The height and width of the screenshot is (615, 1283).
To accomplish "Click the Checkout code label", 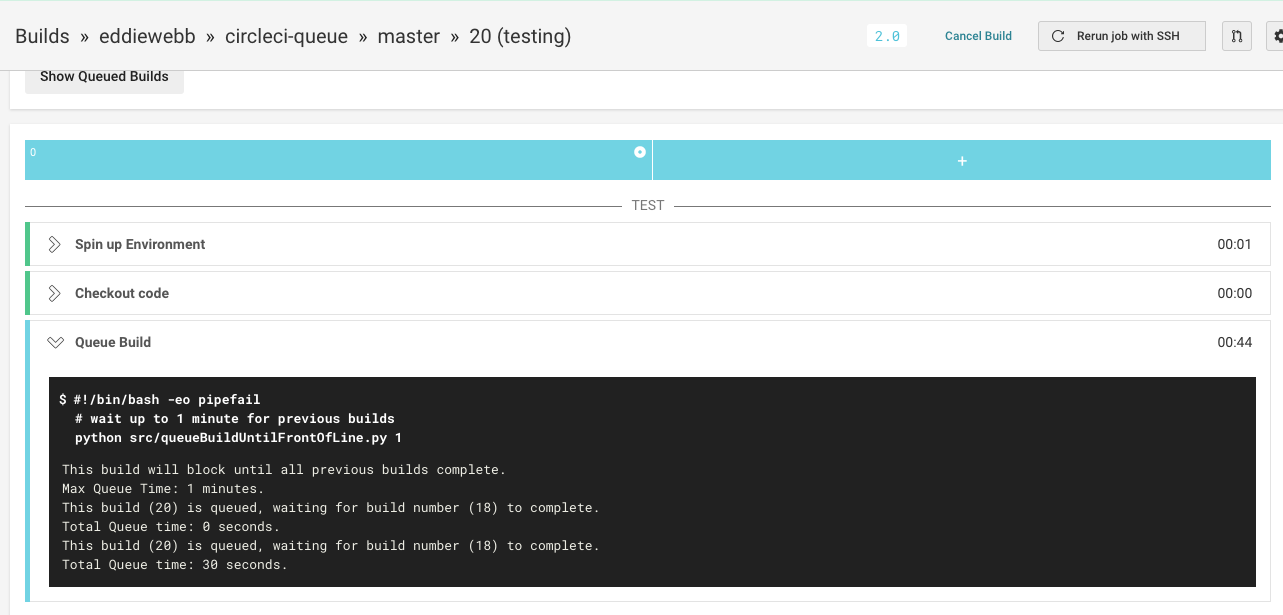I will coord(122,293).
